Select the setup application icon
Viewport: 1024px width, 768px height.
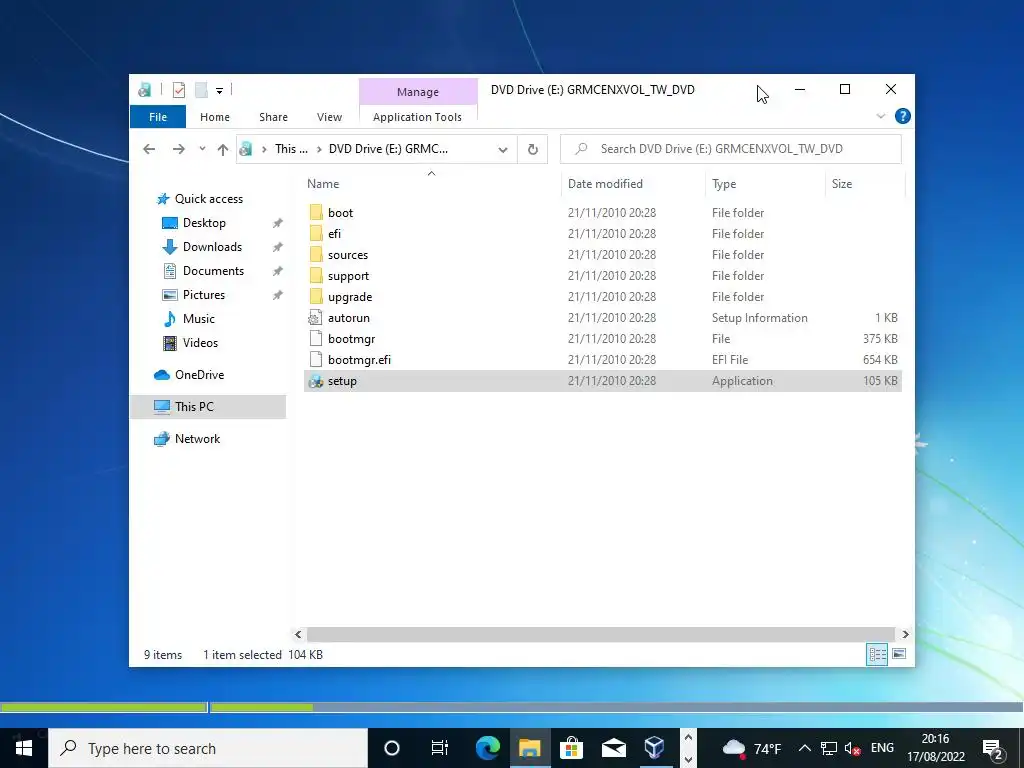tap(316, 381)
